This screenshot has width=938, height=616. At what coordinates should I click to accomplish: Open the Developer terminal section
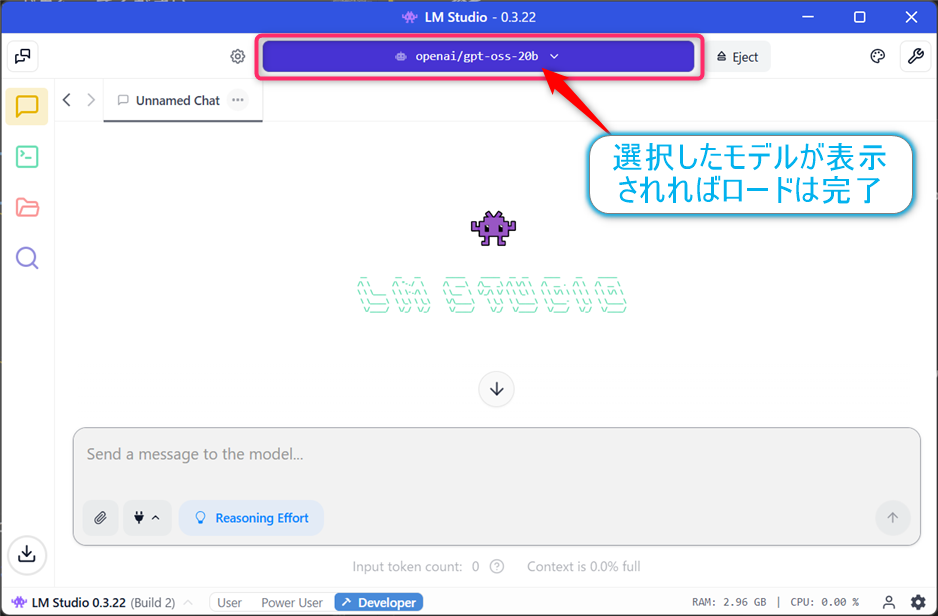[27, 157]
